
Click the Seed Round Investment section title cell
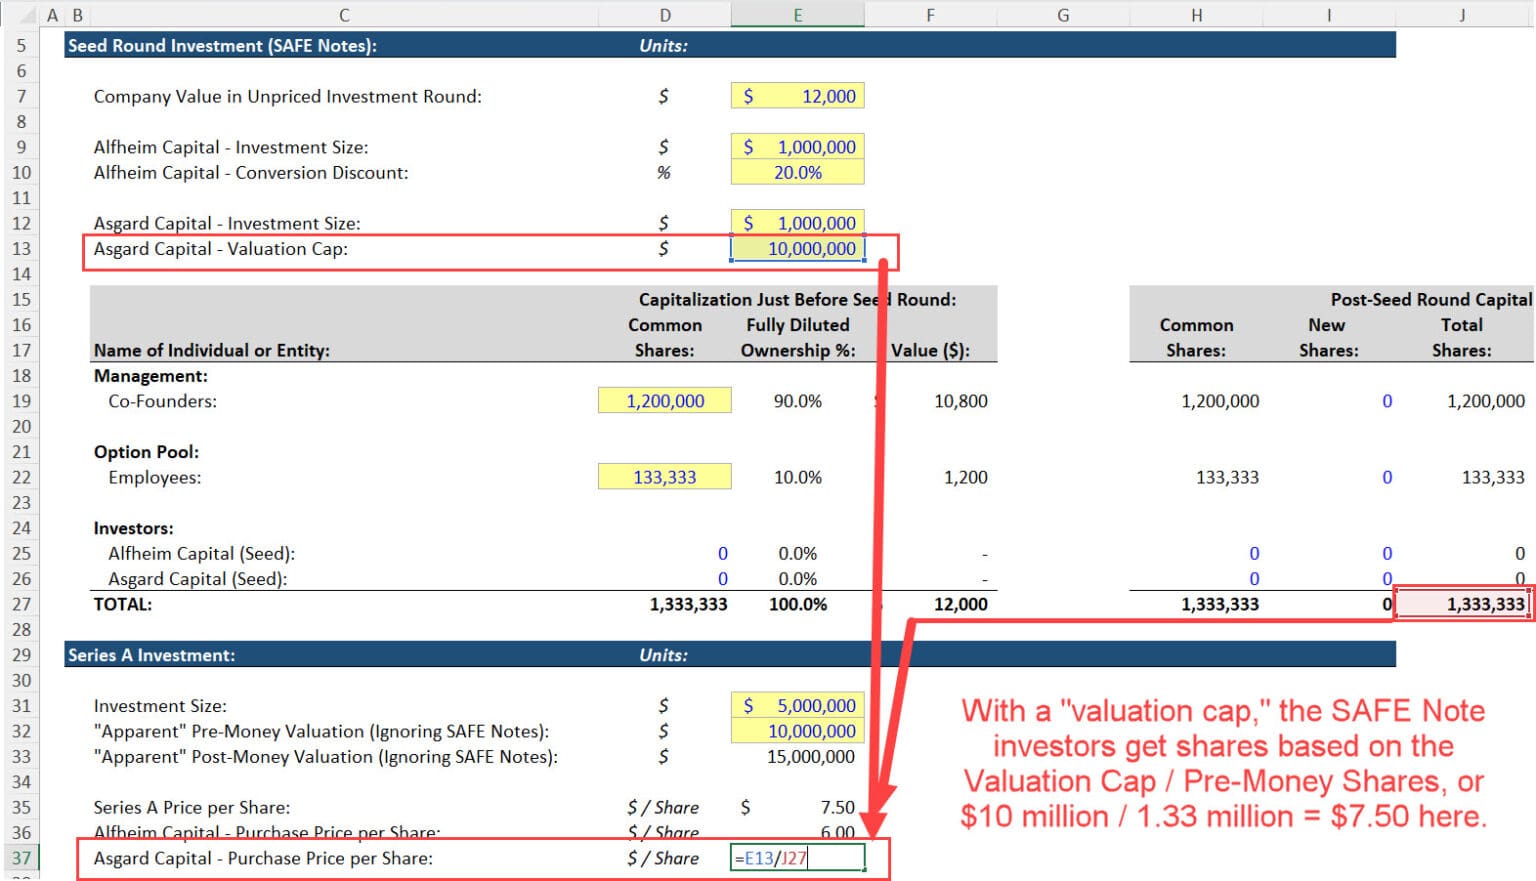(222, 46)
